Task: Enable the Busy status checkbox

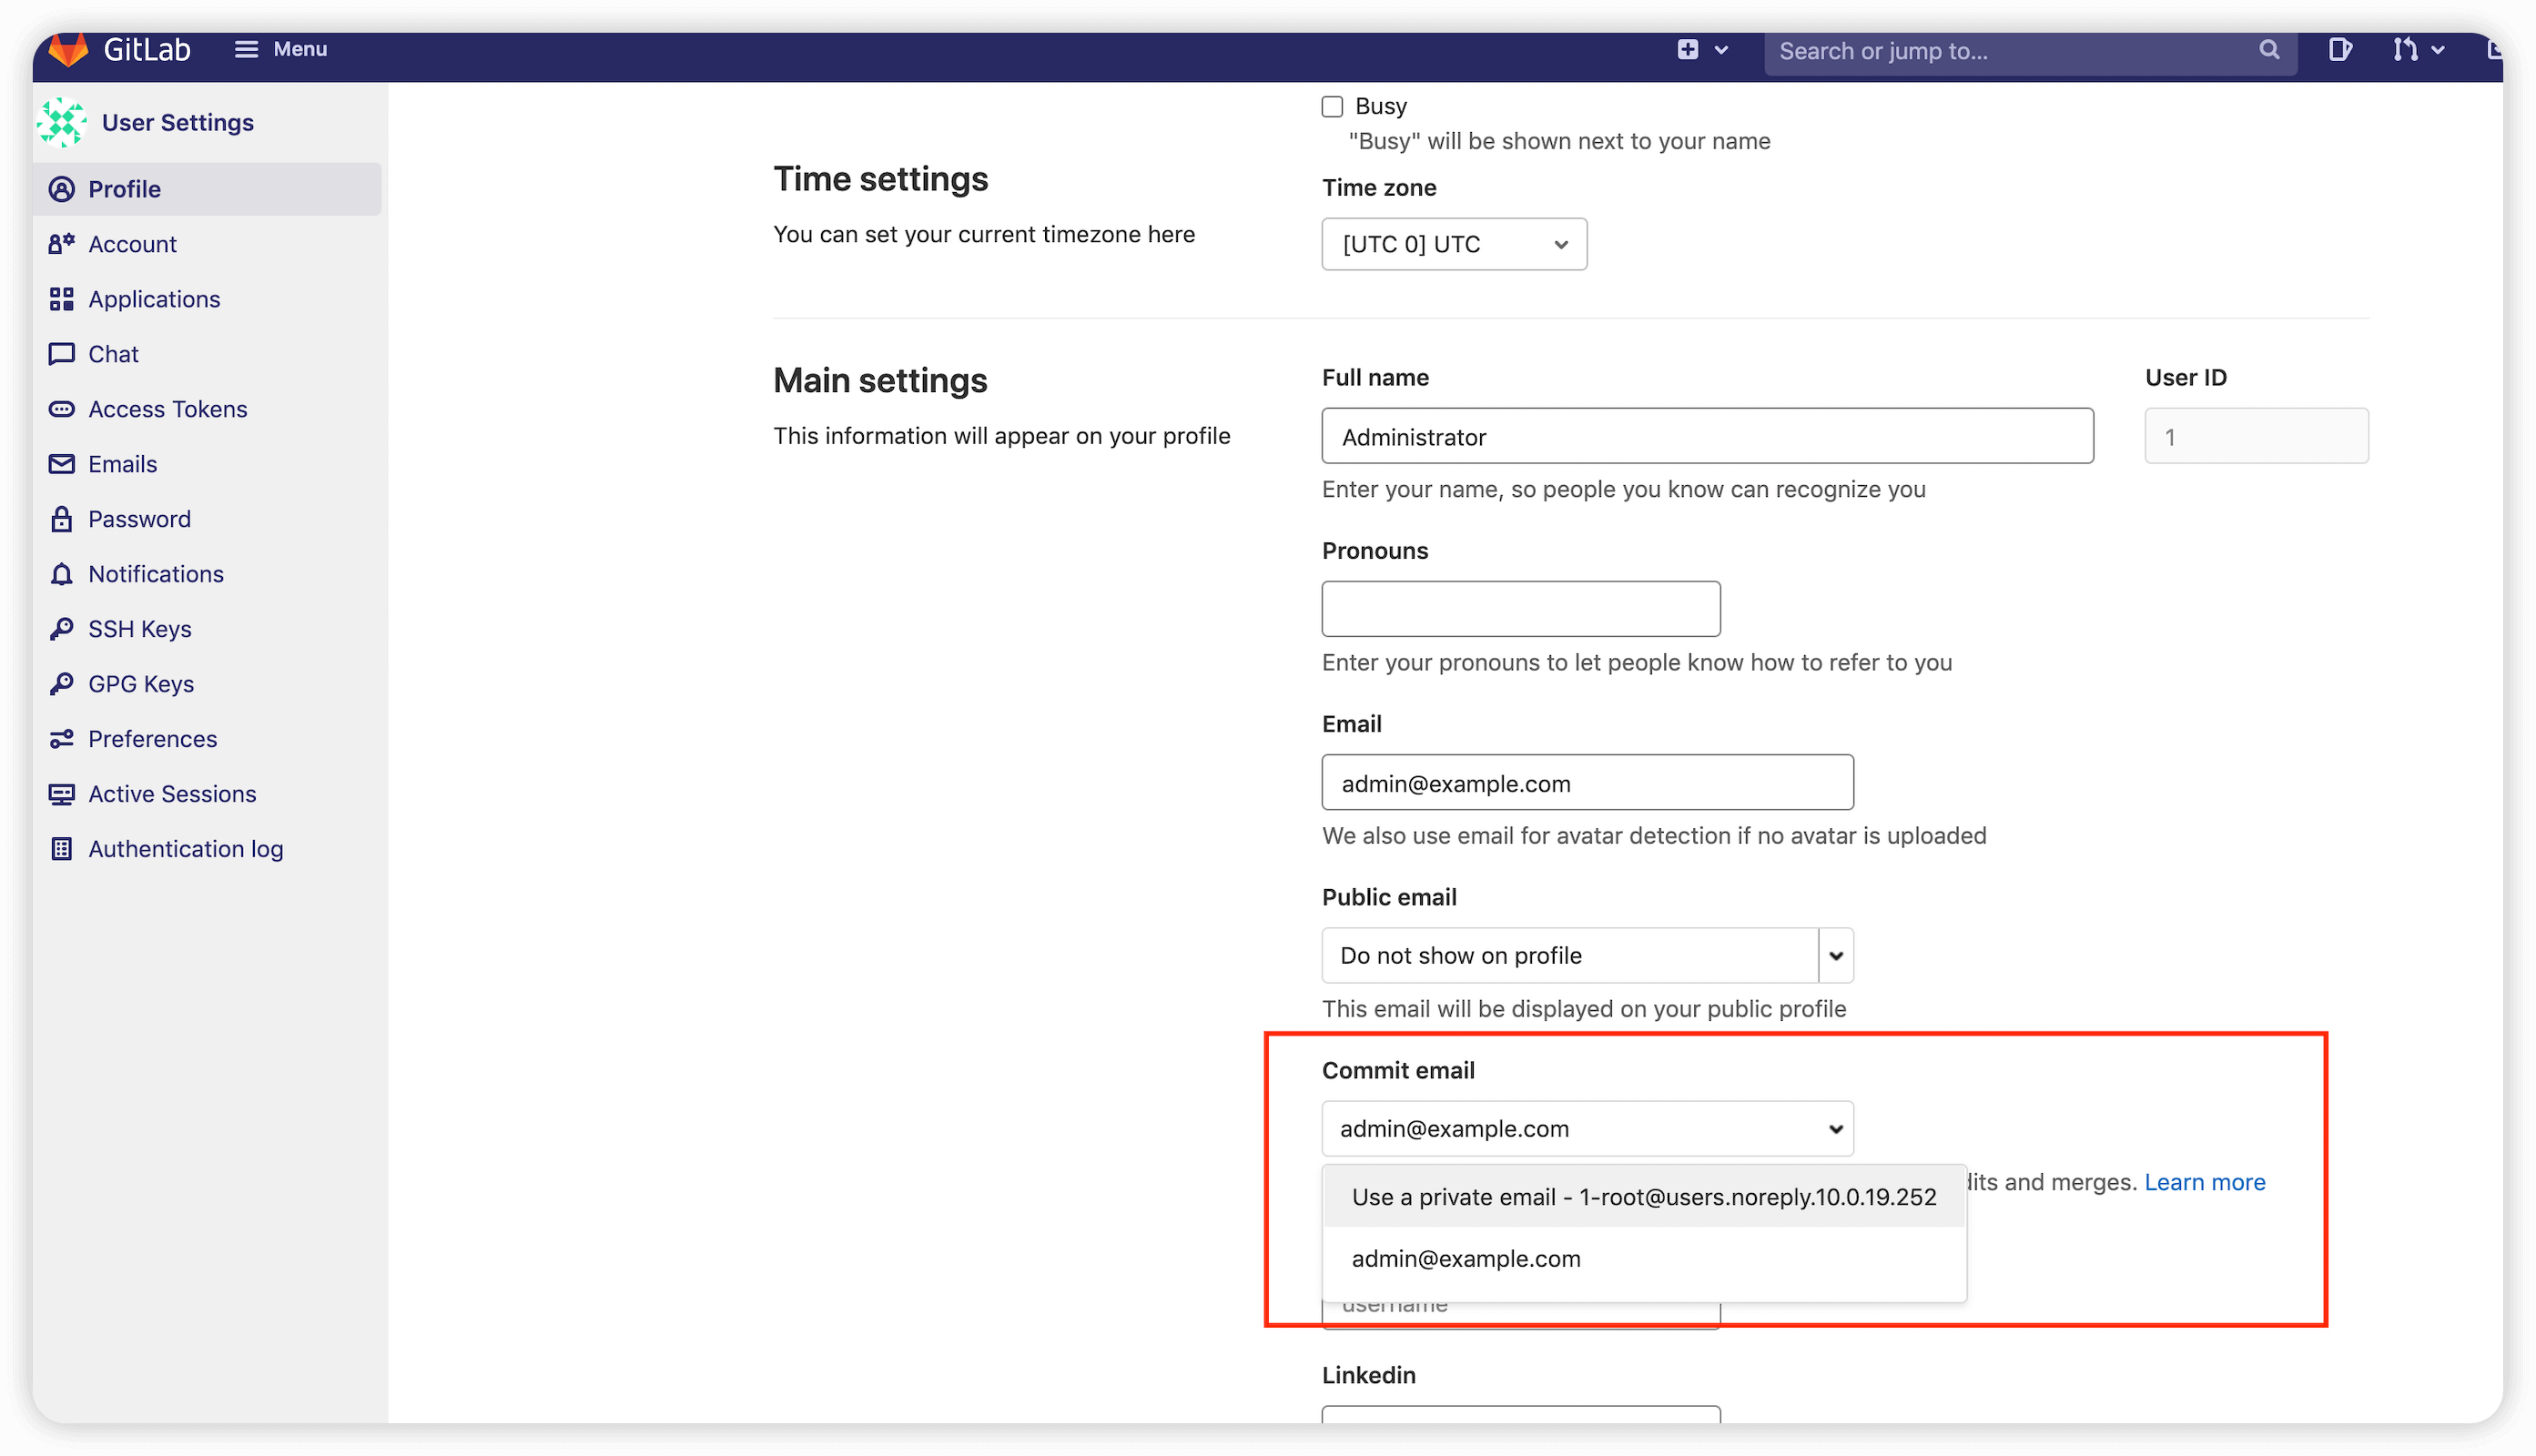Action: (x=1332, y=106)
